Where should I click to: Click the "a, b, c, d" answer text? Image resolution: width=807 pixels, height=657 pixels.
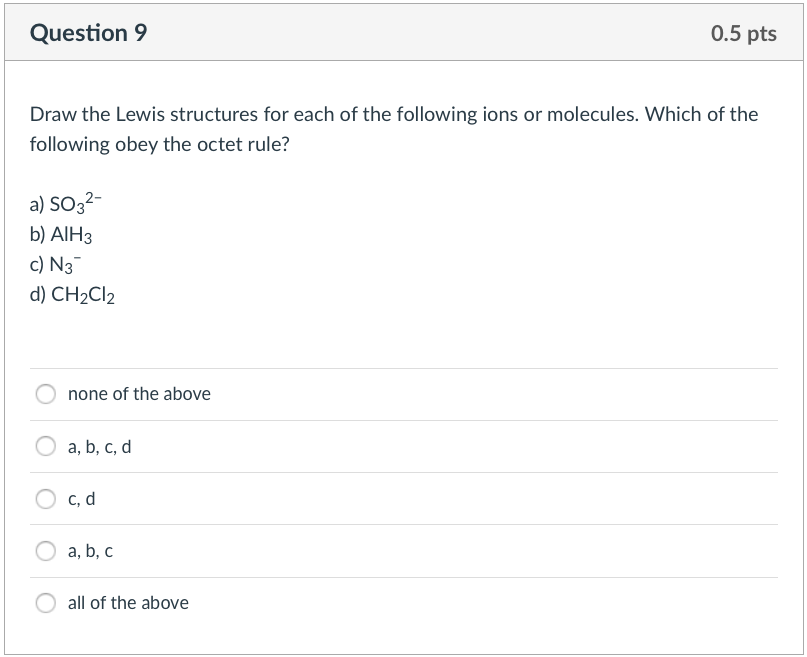click(102, 446)
